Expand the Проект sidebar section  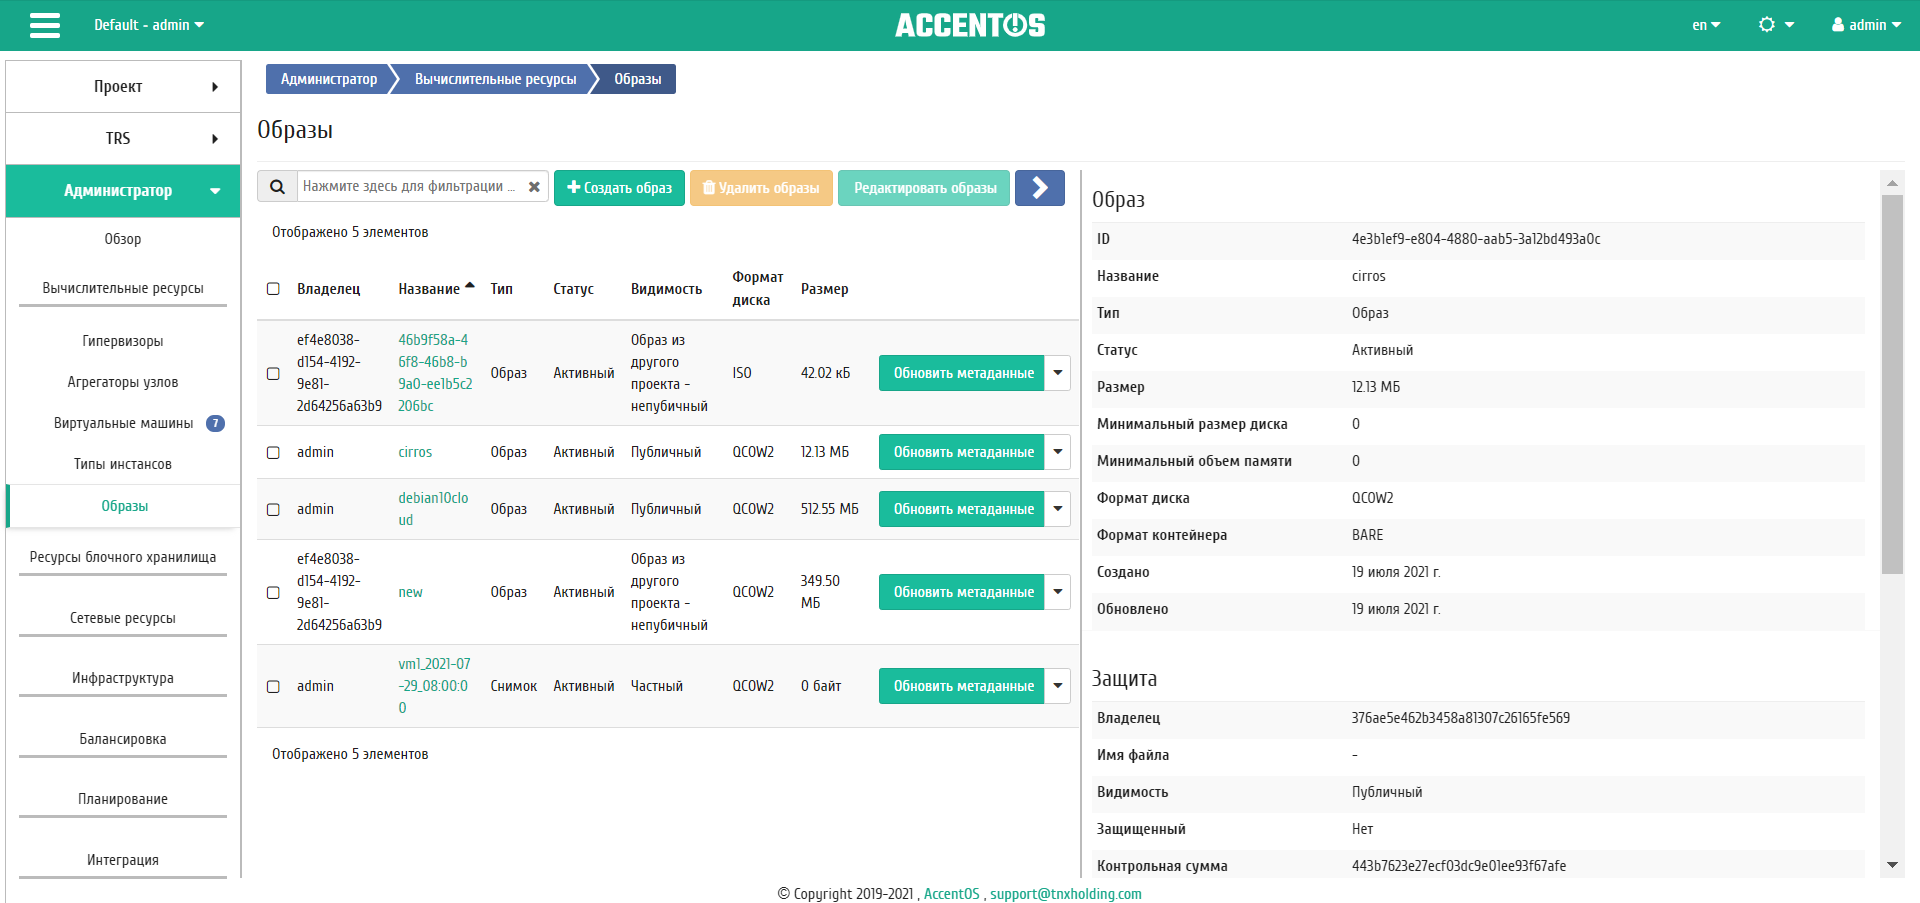click(123, 87)
